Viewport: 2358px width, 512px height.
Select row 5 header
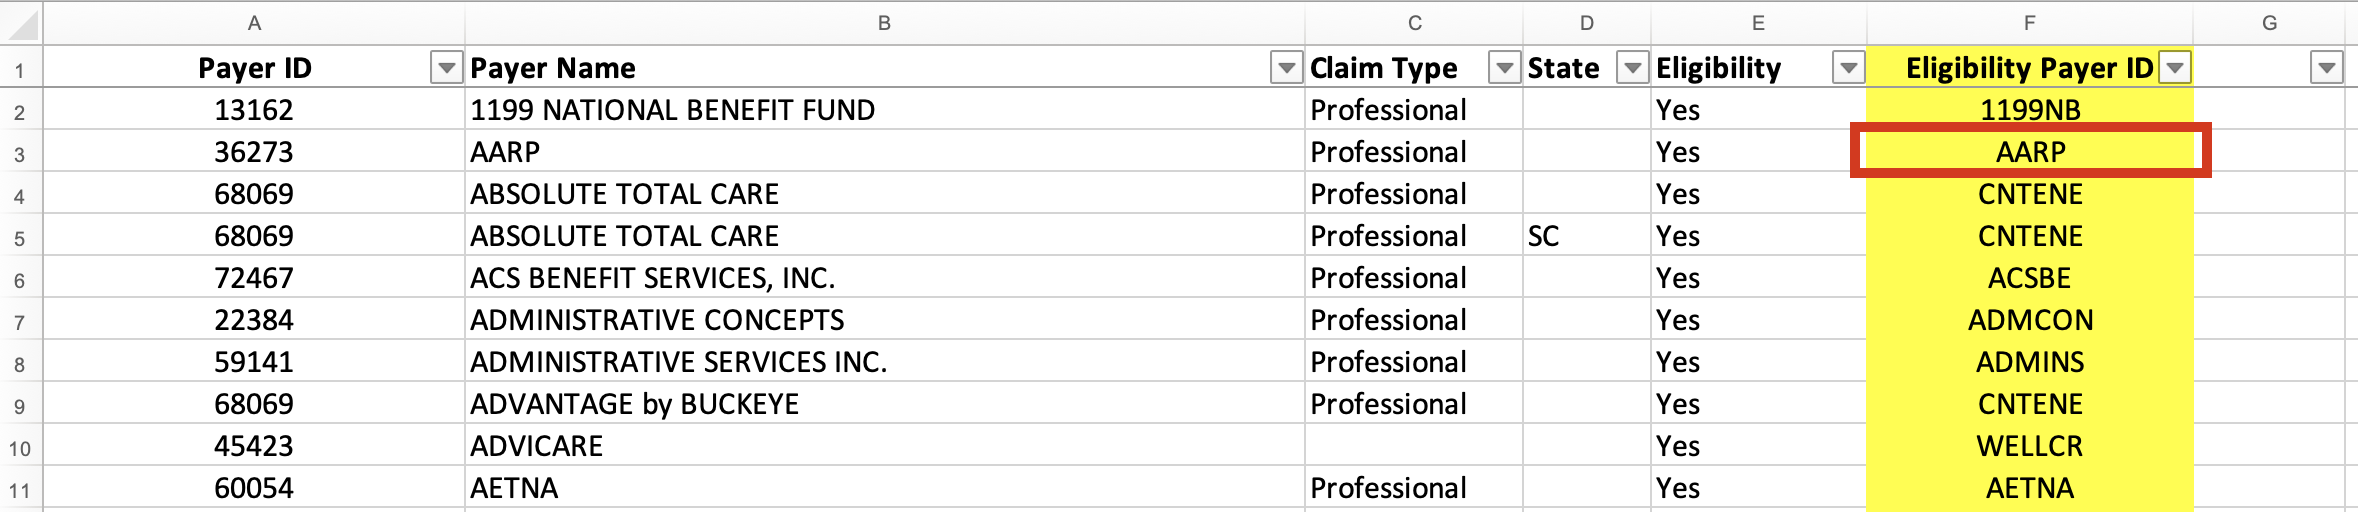click(20, 238)
